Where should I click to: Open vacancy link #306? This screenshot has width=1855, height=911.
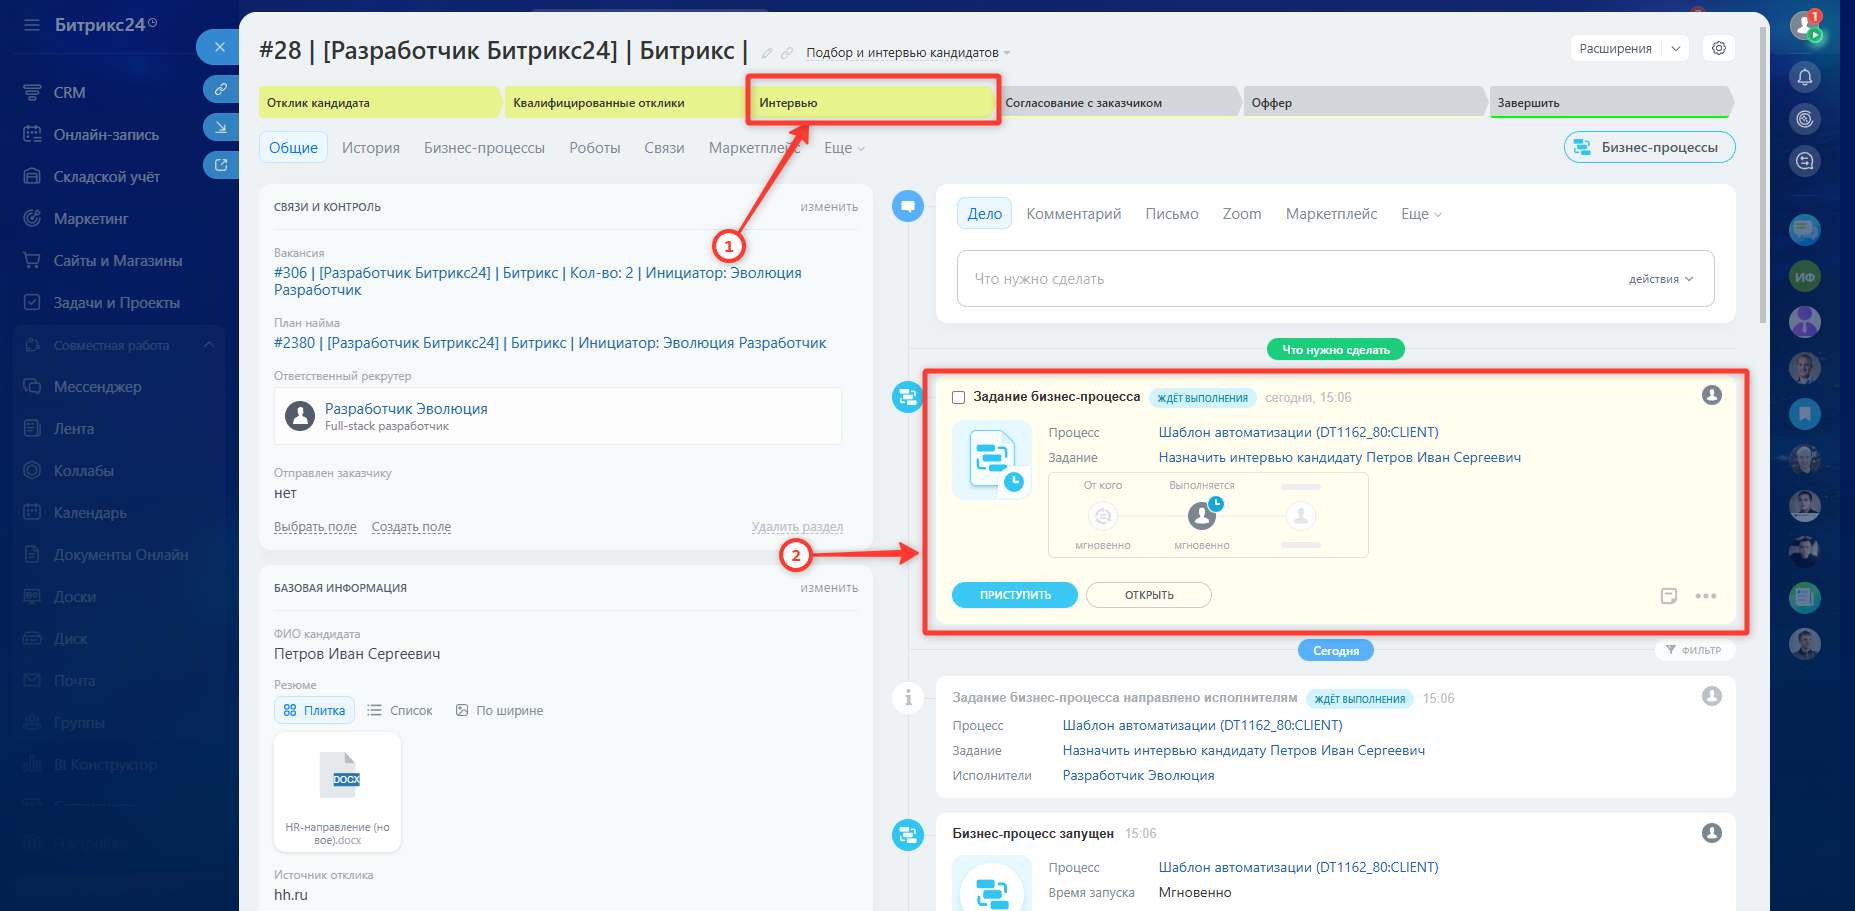[x=538, y=281]
